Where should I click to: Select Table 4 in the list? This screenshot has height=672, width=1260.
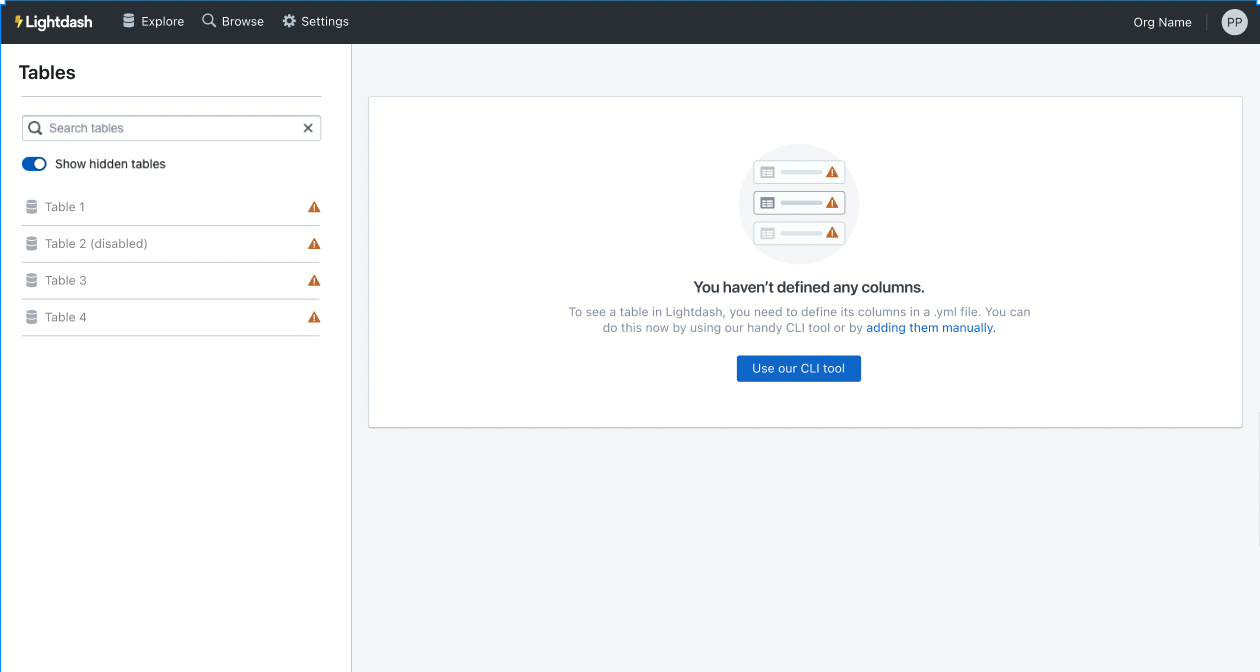point(171,317)
